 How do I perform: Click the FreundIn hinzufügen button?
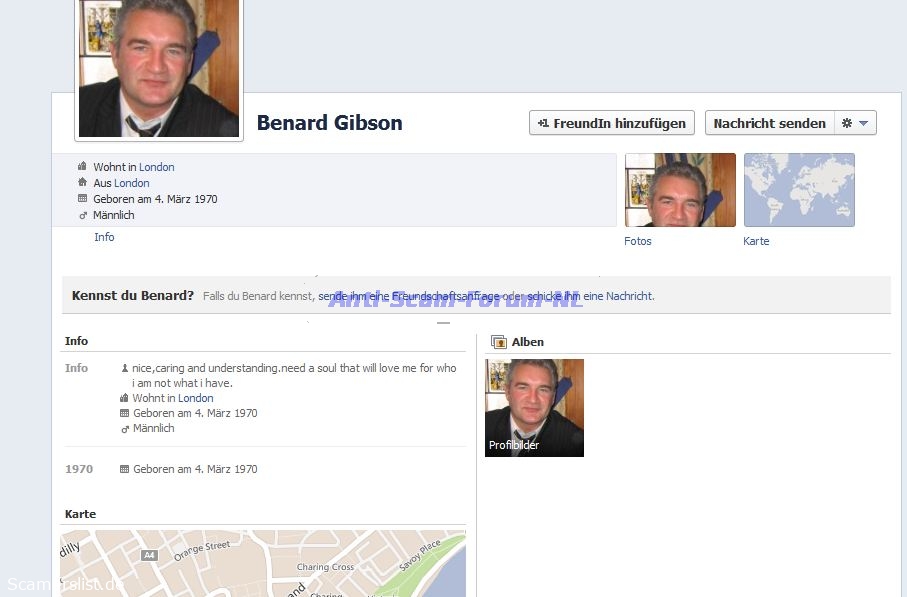point(611,123)
